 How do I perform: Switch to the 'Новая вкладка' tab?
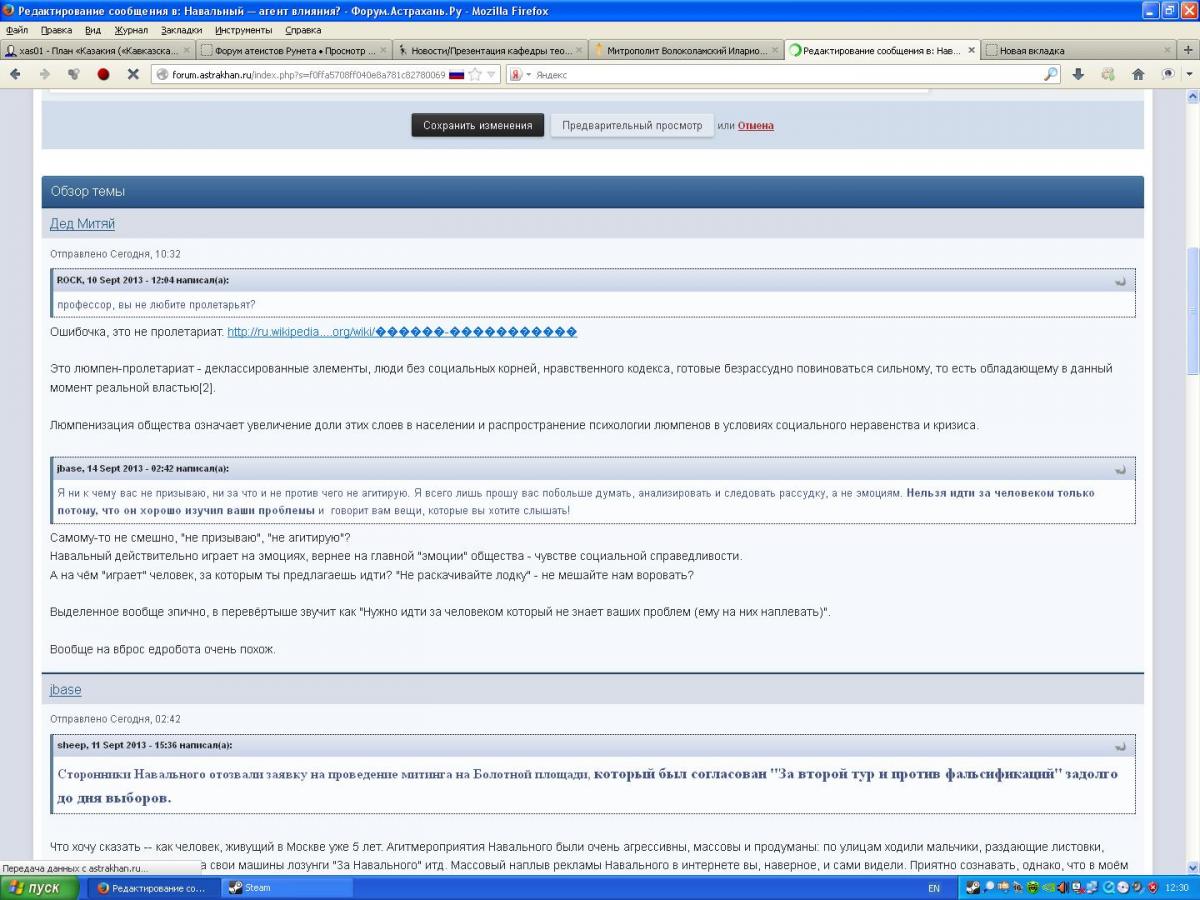(x=1077, y=50)
